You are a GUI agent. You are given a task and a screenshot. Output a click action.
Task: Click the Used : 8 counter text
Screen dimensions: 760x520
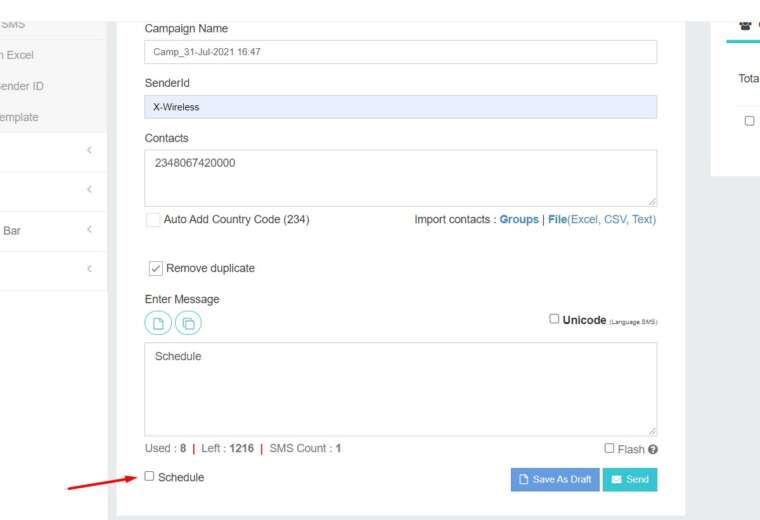(x=165, y=449)
